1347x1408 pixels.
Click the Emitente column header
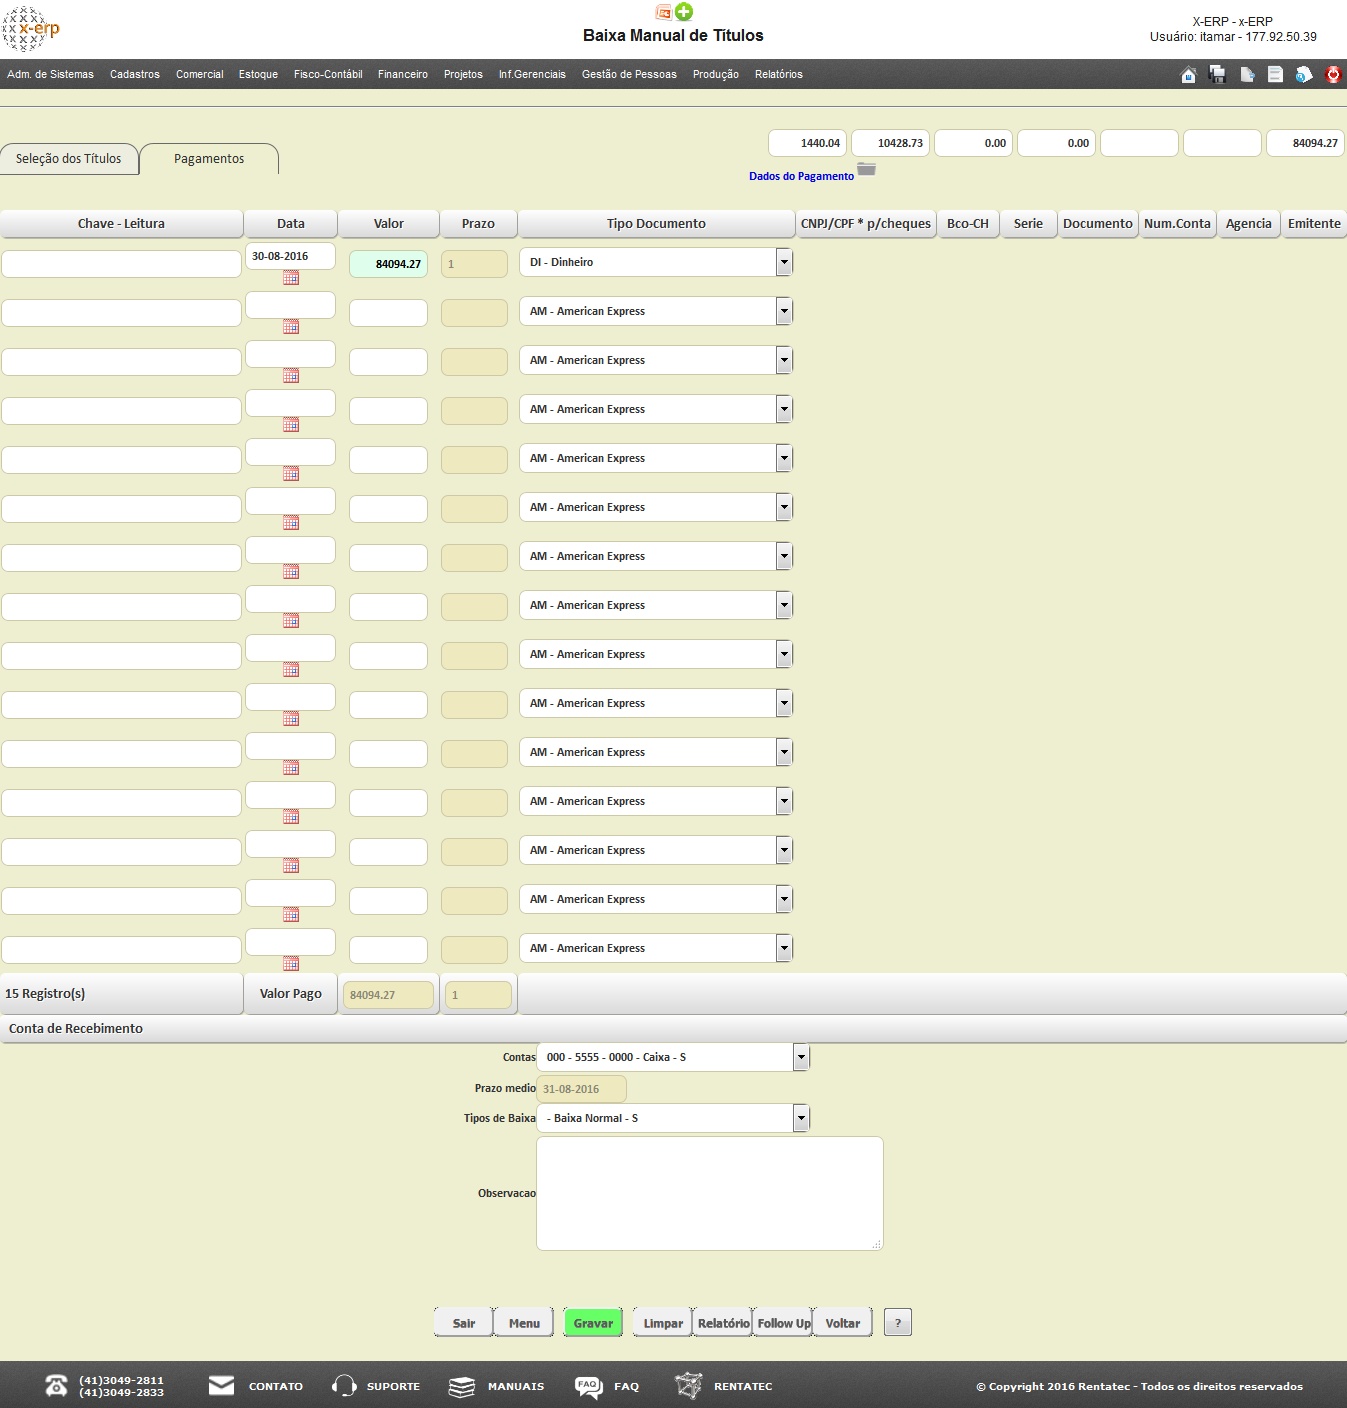(1314, 223)
